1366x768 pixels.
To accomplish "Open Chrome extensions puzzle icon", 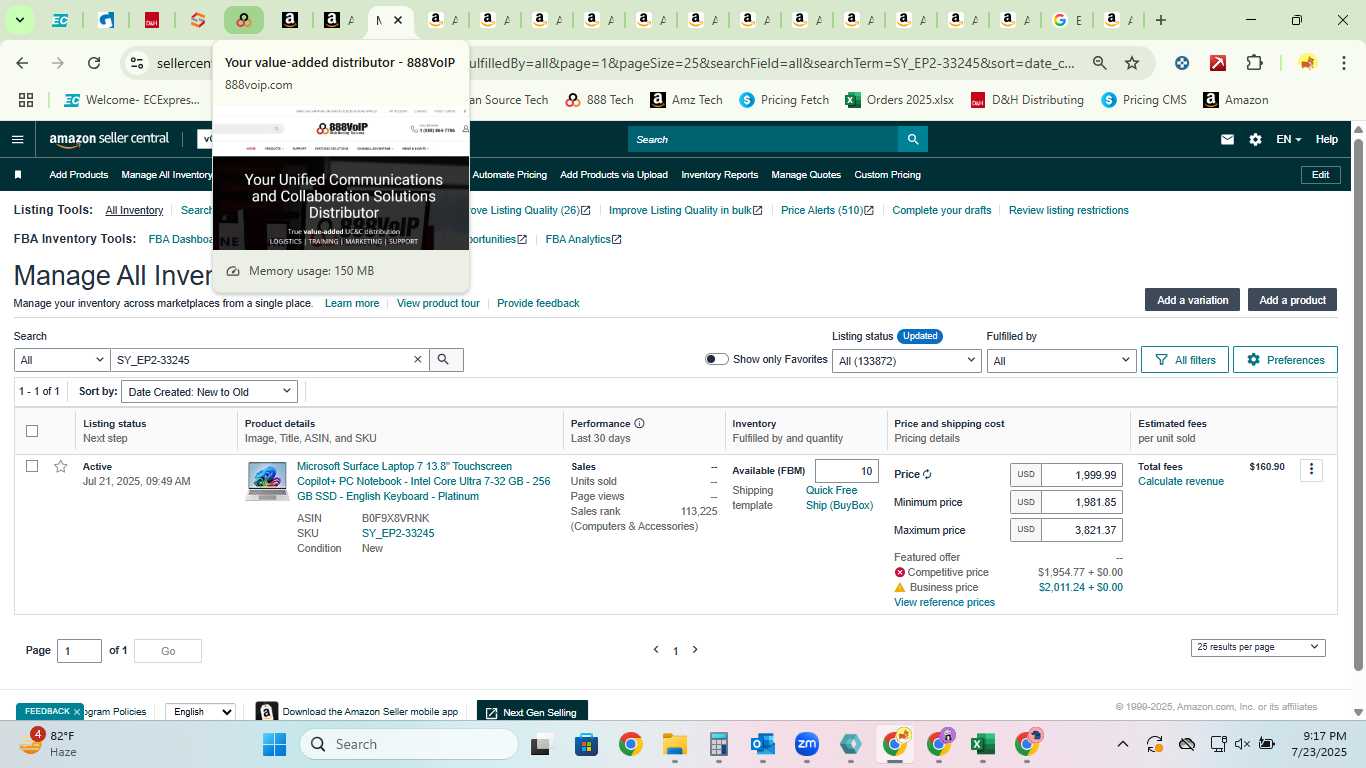I will [1254, 63].
